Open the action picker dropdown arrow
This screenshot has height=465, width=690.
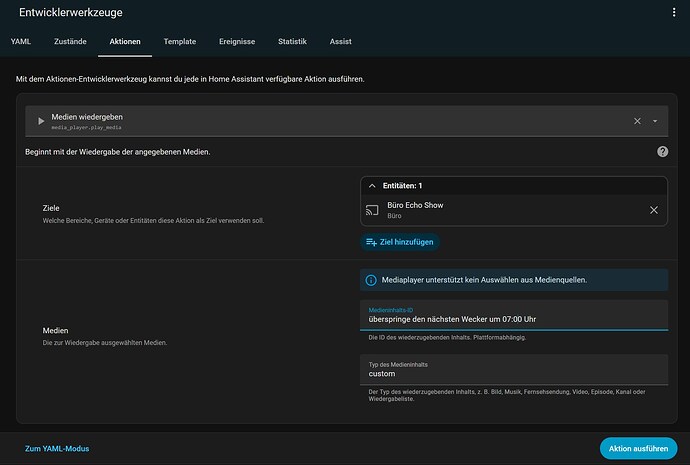(655, 121)
